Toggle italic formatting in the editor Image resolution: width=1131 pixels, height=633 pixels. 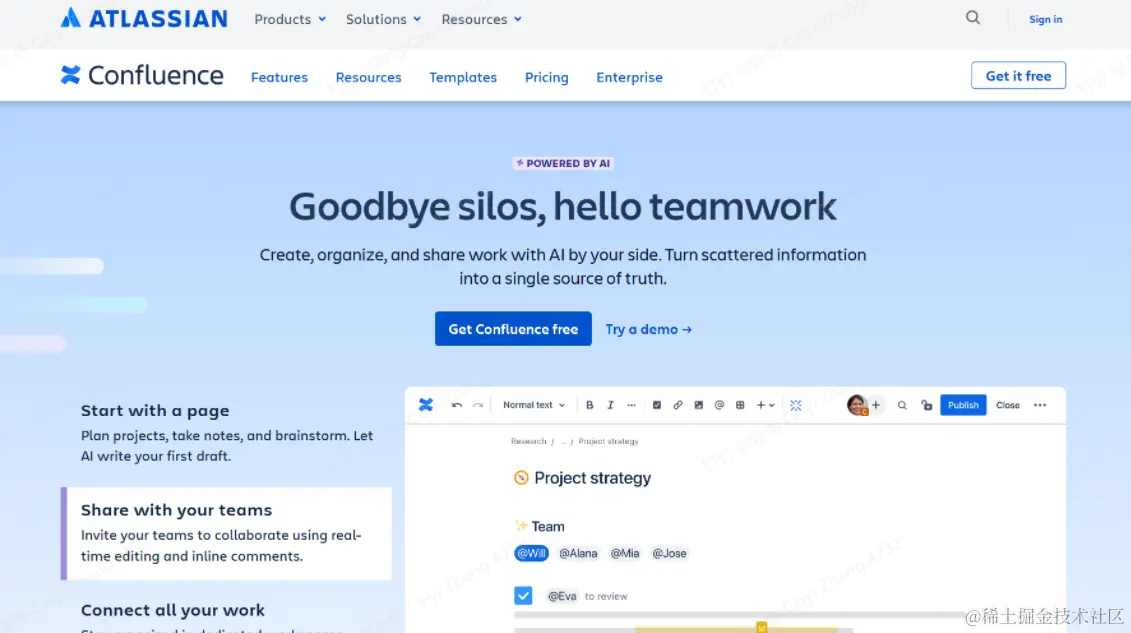610,405
